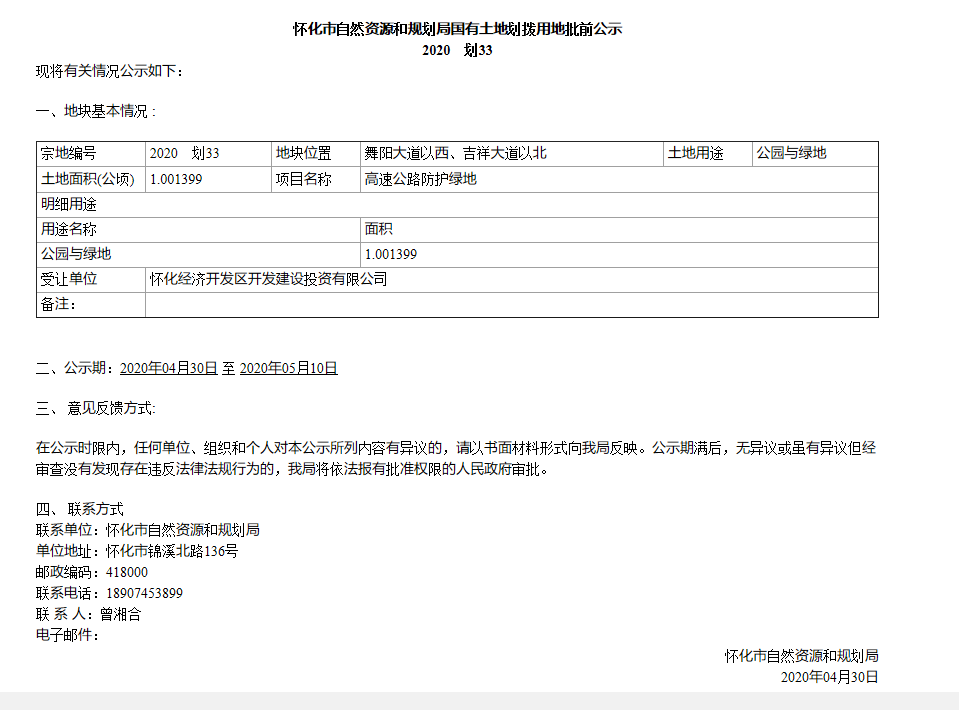Select the 地块位置 label cell

(316, 154)
